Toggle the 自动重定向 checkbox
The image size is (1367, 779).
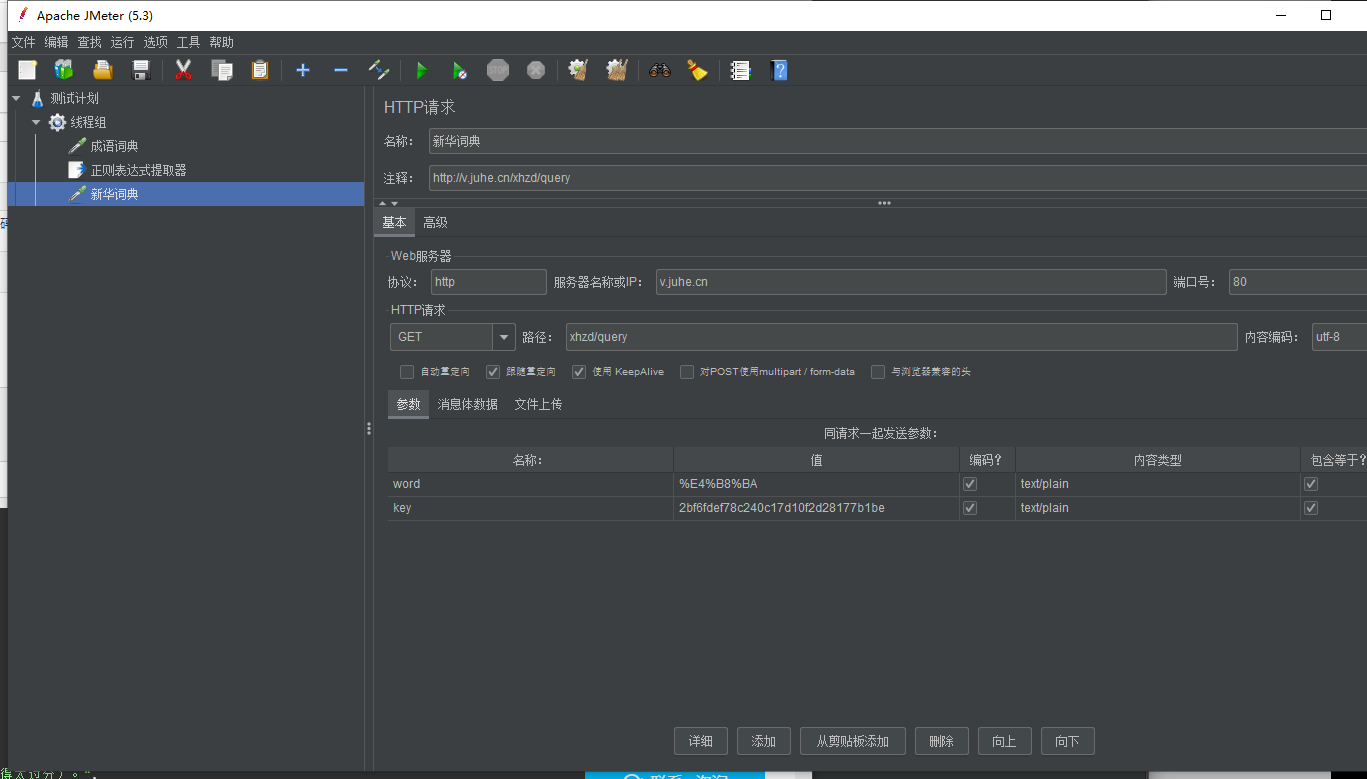(407, 372)
